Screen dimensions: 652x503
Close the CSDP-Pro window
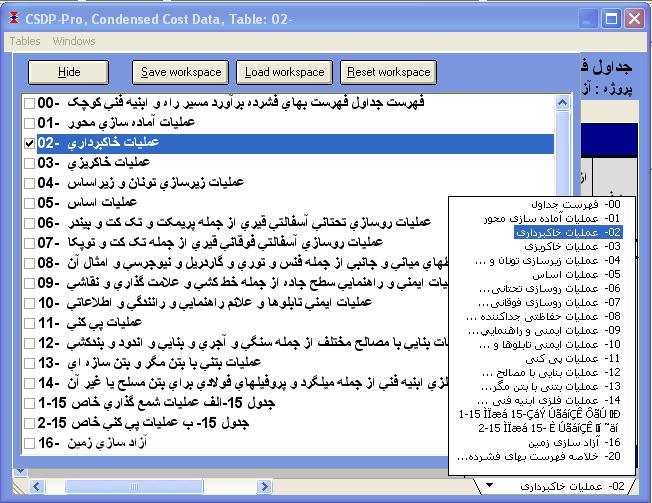click(x=635, y=19)
